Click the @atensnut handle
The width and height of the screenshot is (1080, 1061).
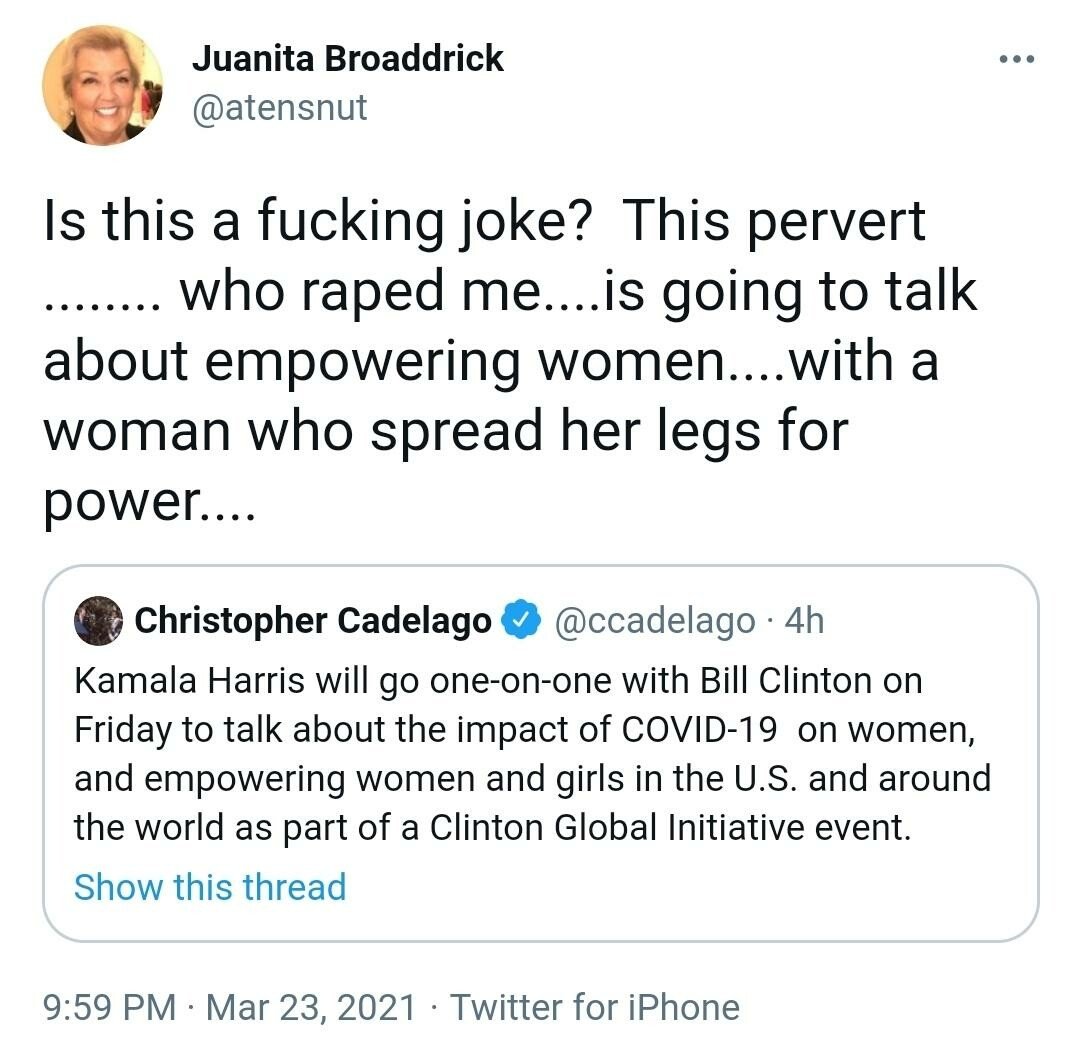pyautogui.click(x=279, y=107)
